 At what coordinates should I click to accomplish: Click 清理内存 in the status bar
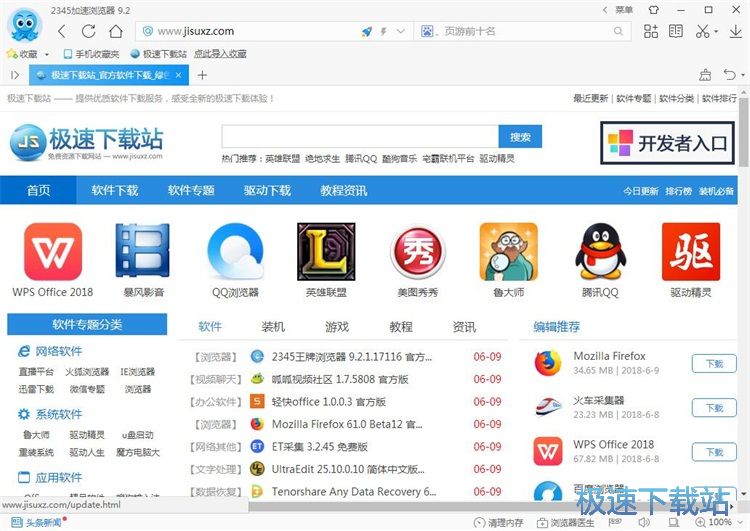coord(498,522)
